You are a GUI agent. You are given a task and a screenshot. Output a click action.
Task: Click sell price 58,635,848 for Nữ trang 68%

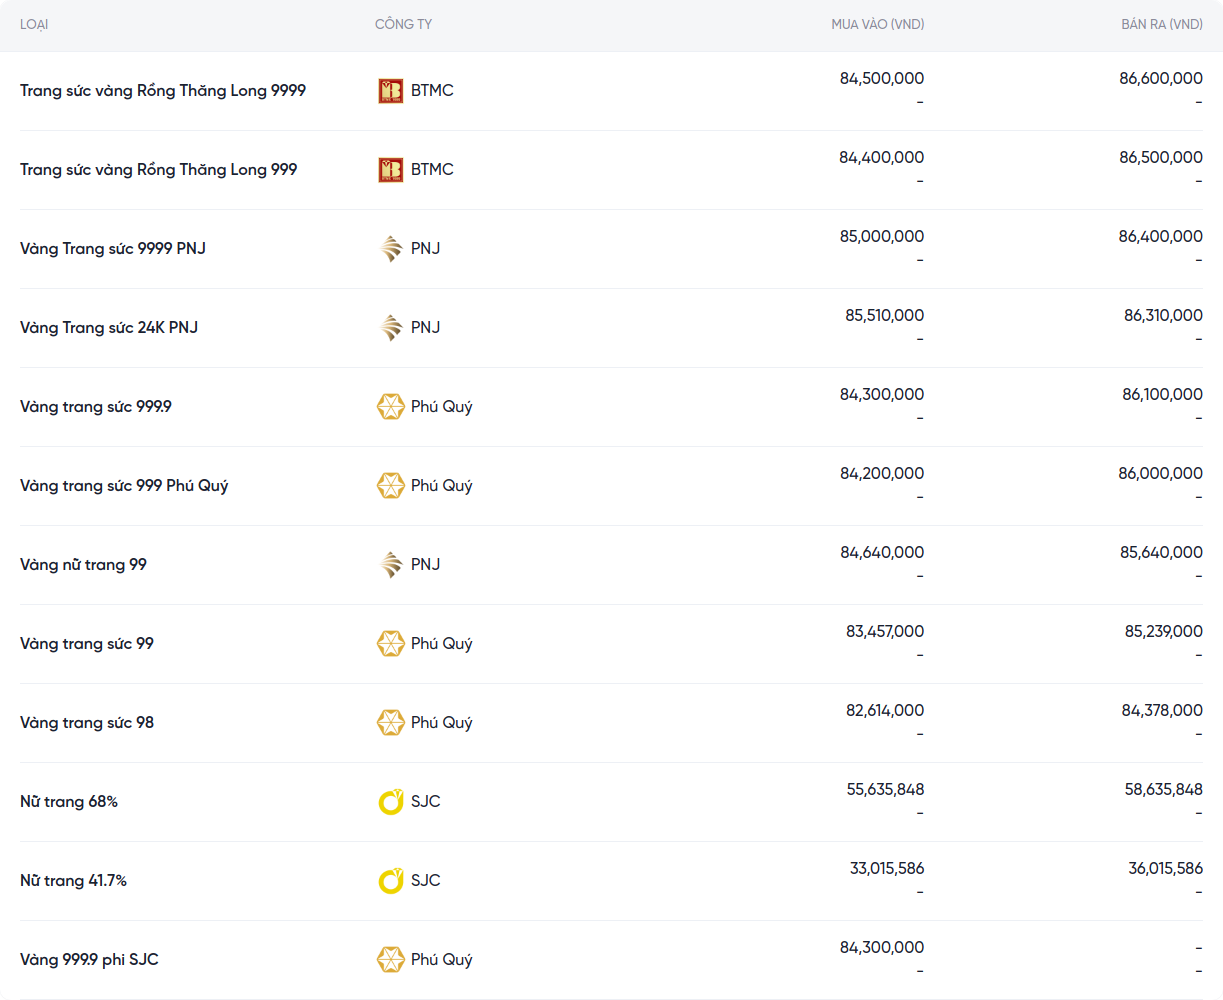coord(1163,790)
